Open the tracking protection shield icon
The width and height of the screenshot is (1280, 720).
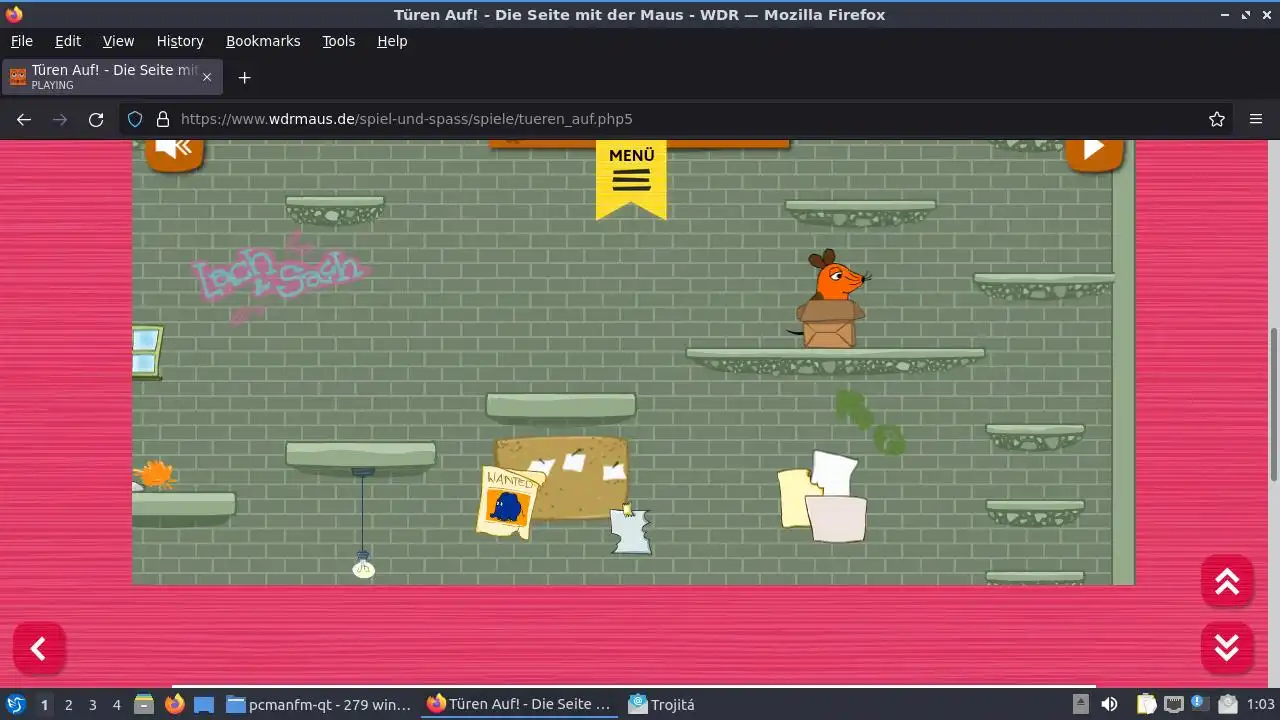pyautogui.click(x=135, y=119)
